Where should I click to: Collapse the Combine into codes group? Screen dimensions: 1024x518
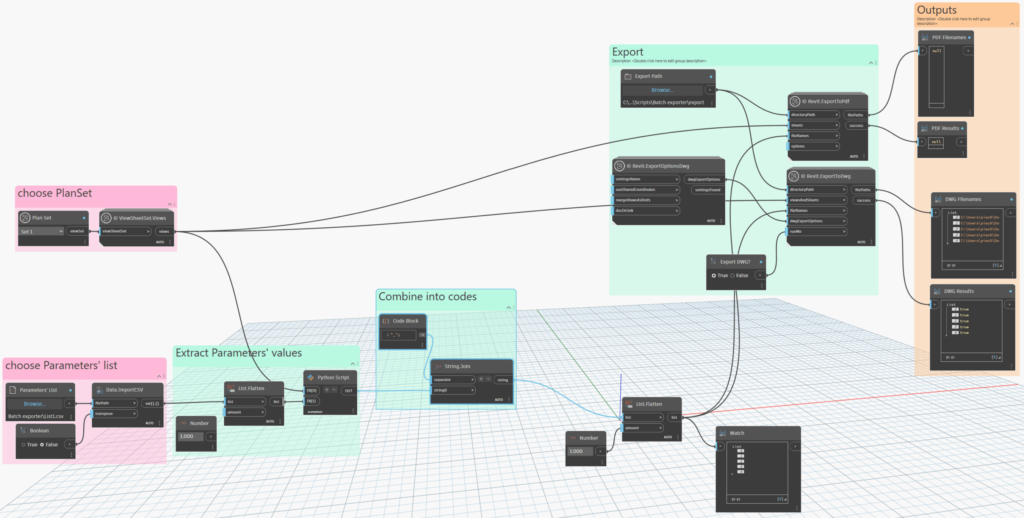tap(510, 309)
